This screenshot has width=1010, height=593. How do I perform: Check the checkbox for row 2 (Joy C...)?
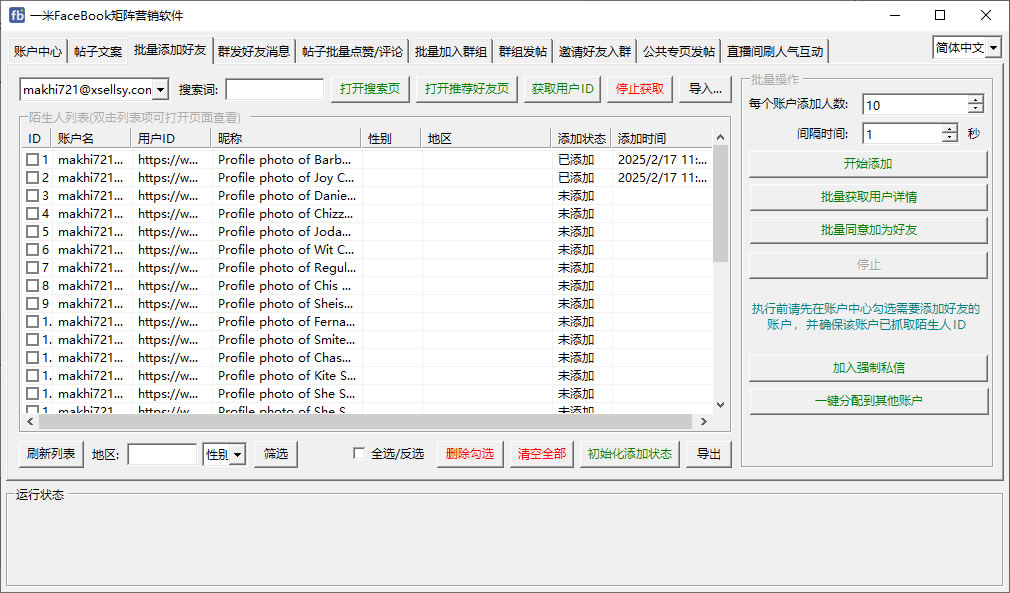pos(32,178)
